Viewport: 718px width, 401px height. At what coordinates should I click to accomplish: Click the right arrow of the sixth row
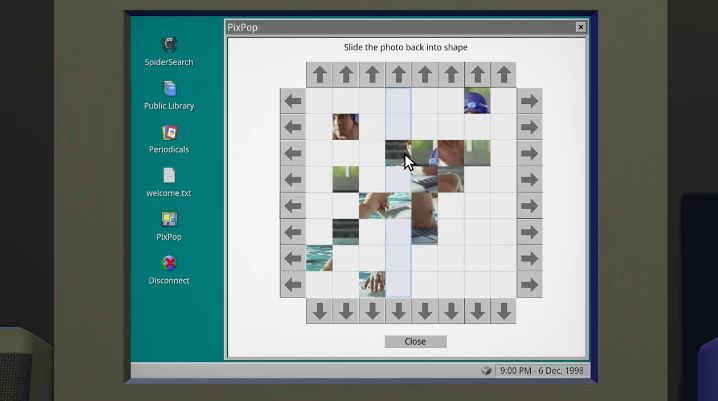(x=530, y=232)
